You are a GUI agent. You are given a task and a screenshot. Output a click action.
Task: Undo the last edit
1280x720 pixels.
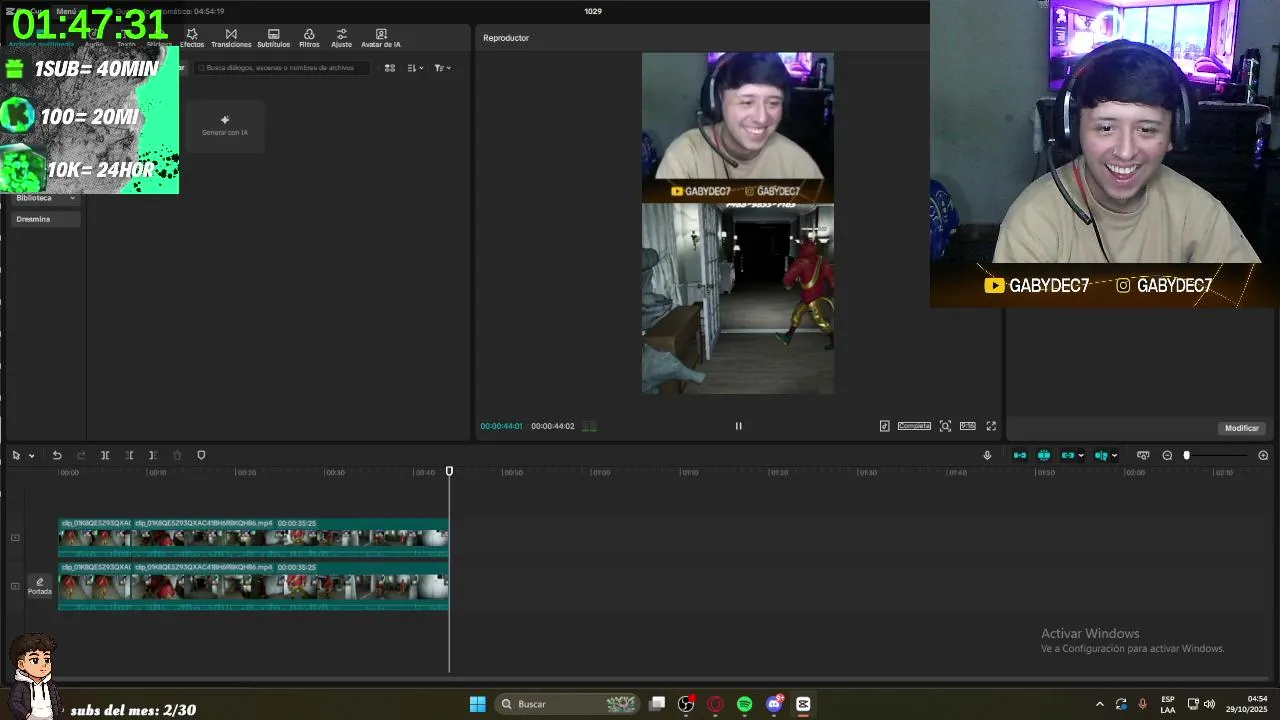[x=57, y=455]
